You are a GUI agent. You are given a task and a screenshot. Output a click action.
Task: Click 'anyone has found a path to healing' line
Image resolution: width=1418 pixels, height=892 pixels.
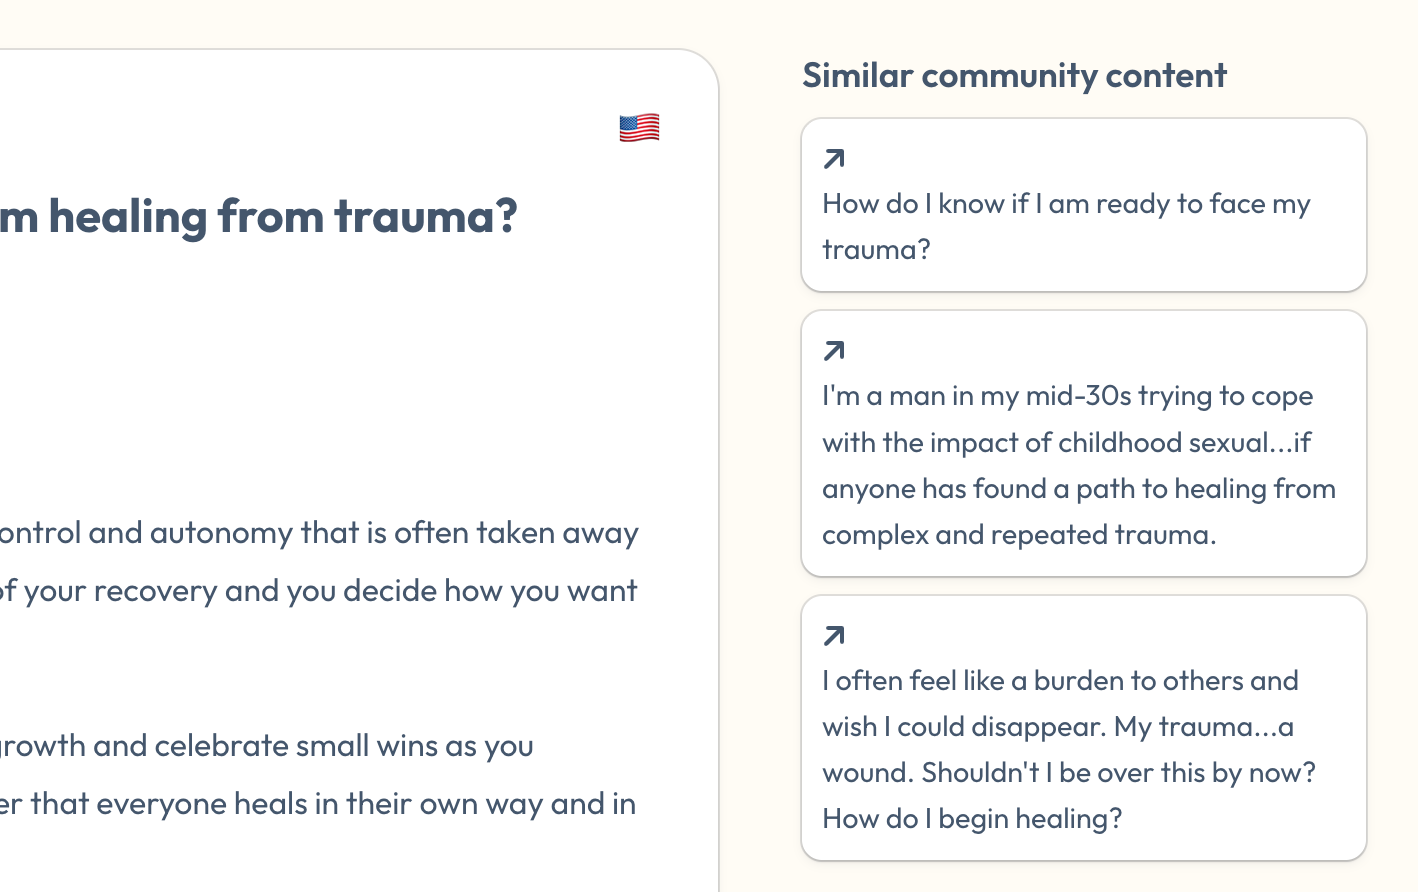(x=1079, y=489)
